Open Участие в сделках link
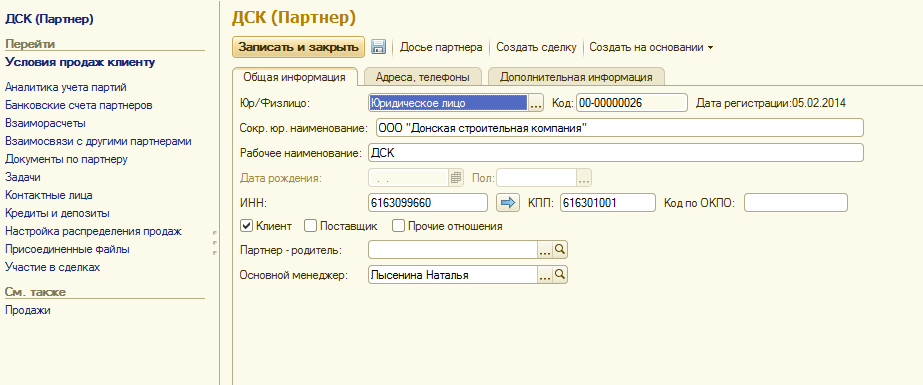Screen dimensions: 923x385 coord(52,267)
